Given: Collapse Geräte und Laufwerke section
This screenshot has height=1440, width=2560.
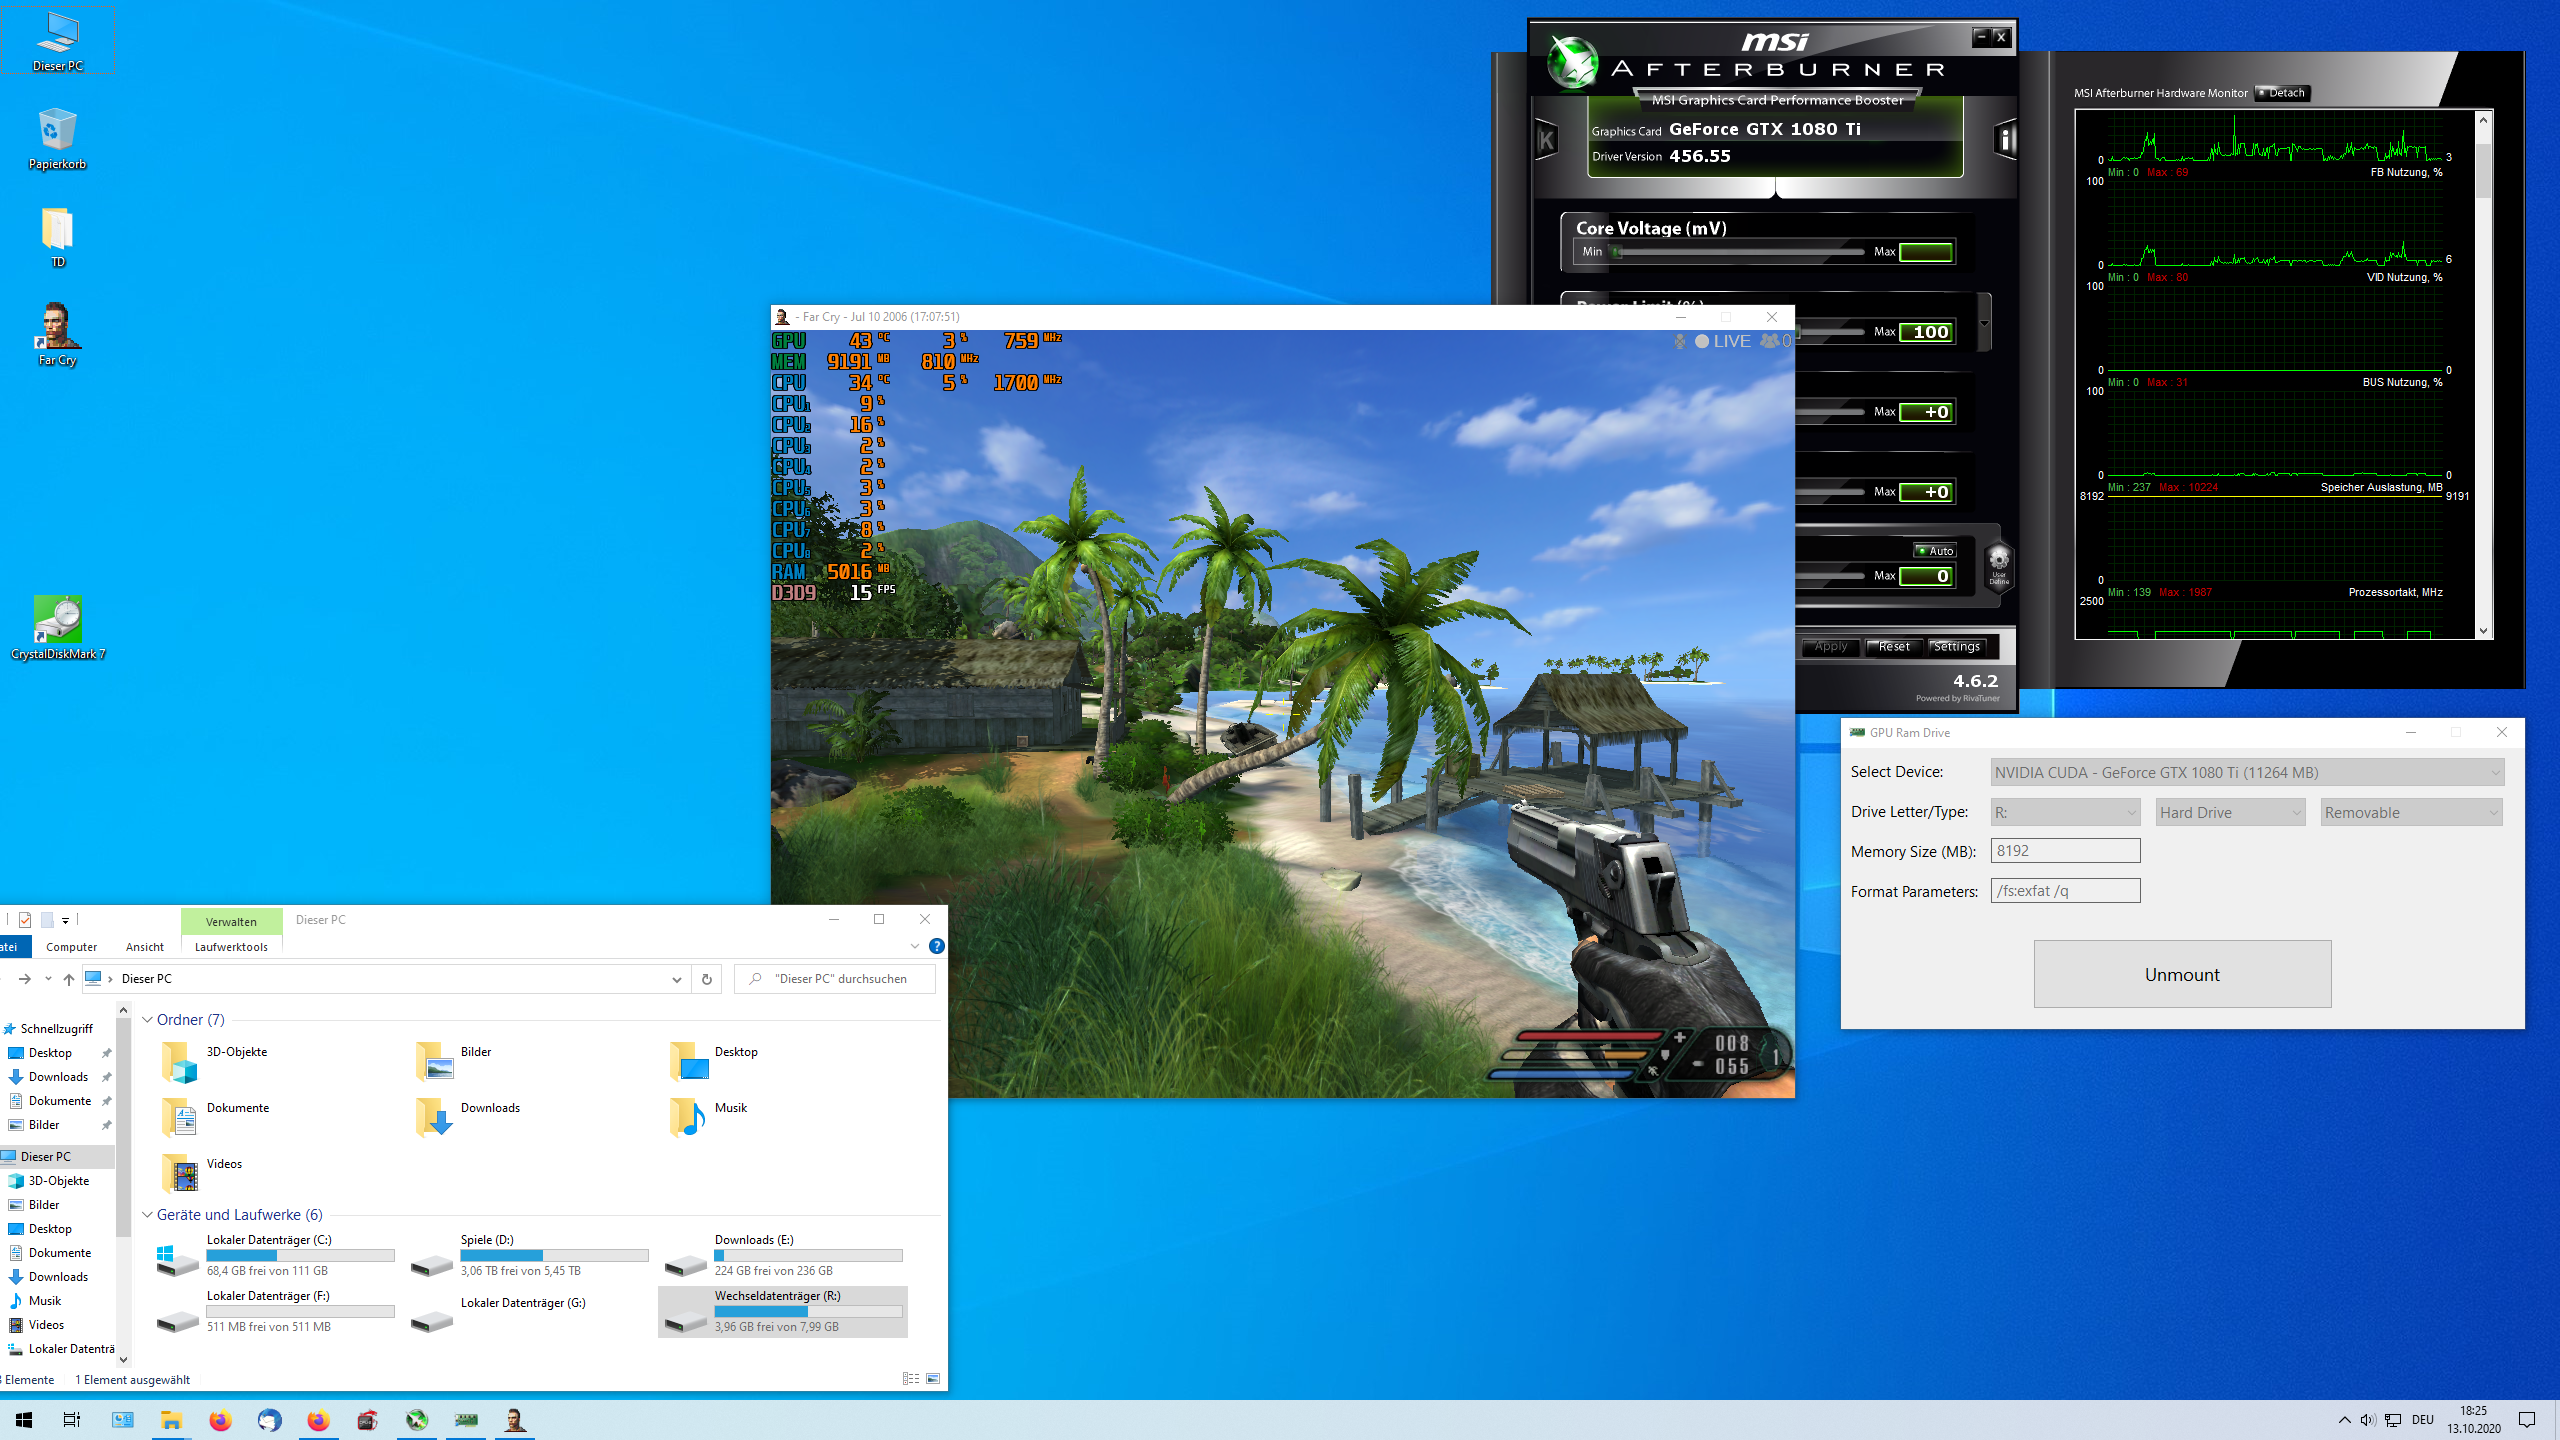Looking at the screenshot, I should tap(148, 1215).
